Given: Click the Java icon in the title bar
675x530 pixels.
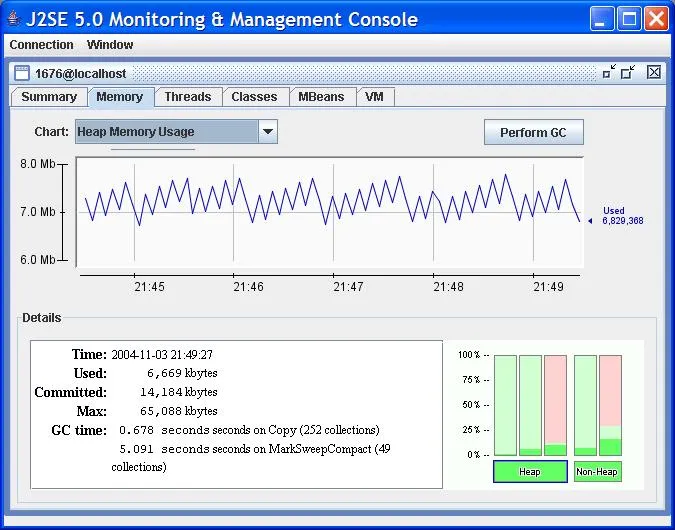Looking at the screenshot, I should pyautogui.click(x=14, y=19).
